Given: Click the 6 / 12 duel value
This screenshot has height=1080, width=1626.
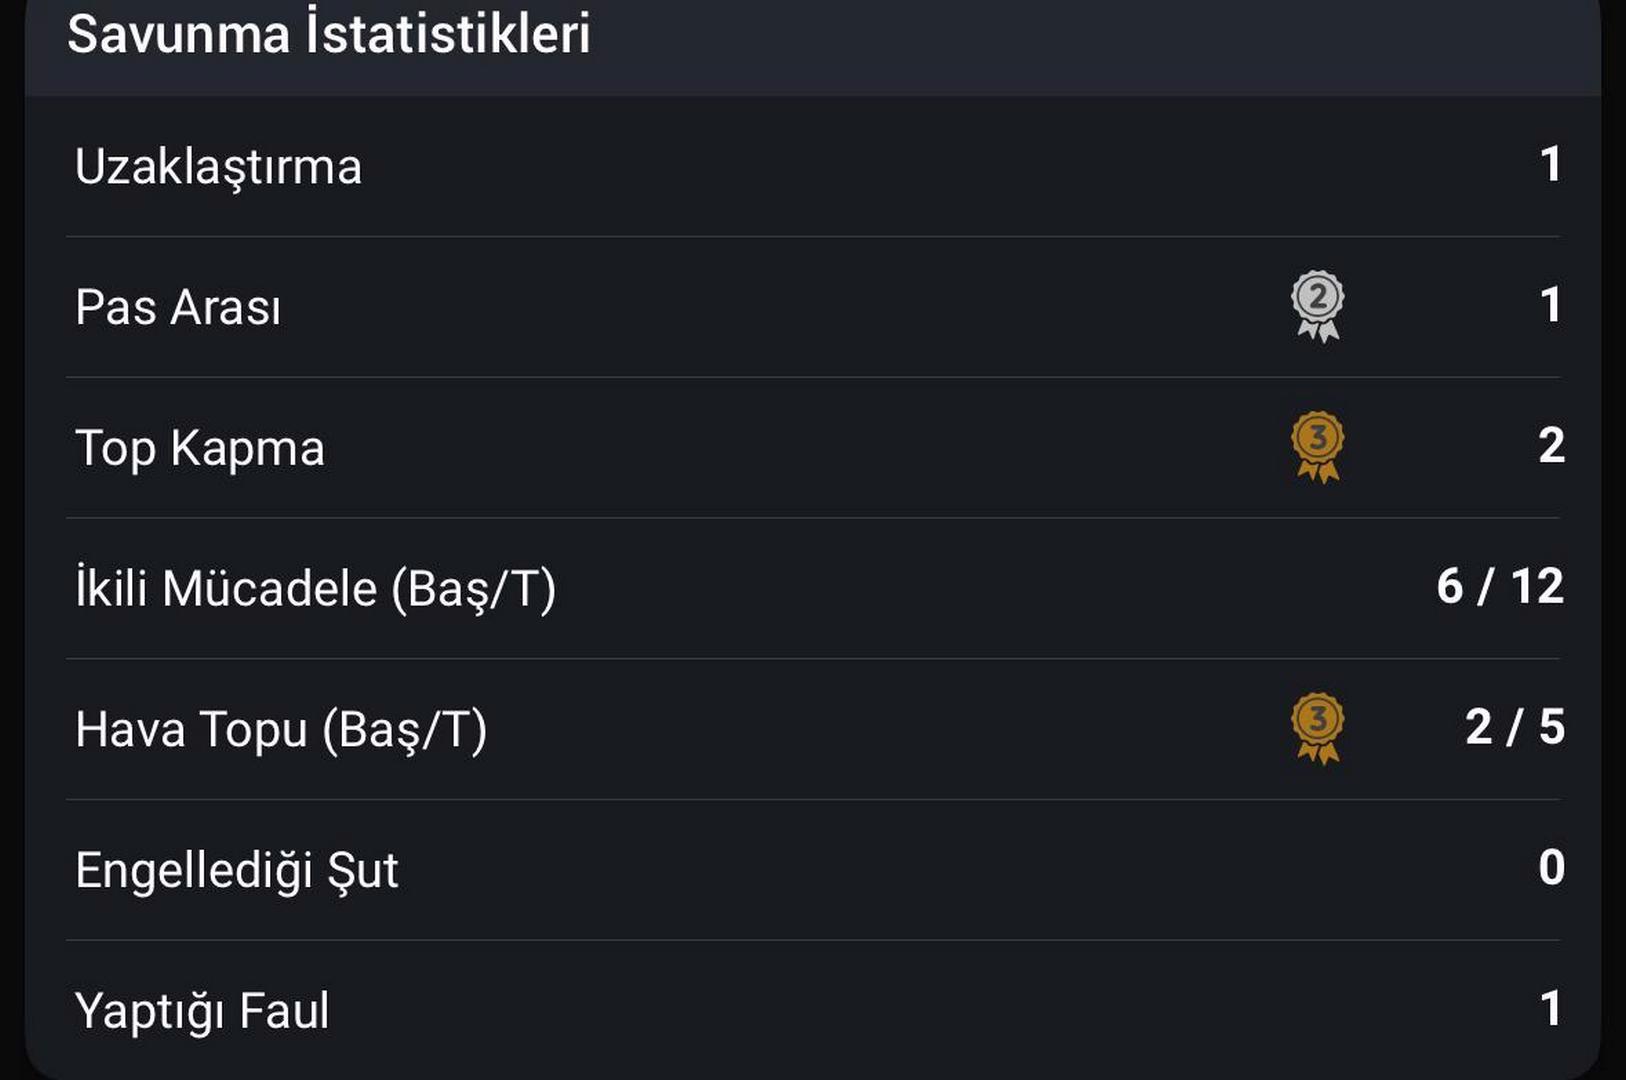Looking at the screenshot, I should coord(1500,587).
